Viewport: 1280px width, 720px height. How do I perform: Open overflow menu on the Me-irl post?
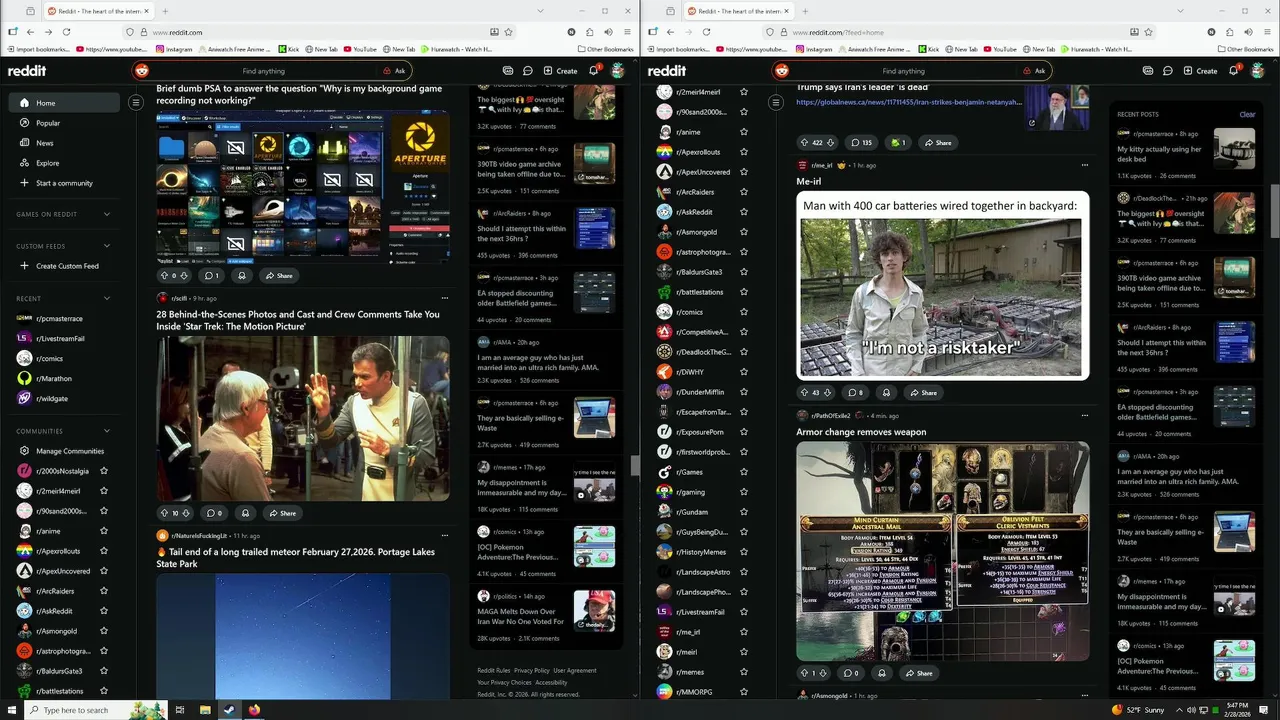tap(1085, 165)
